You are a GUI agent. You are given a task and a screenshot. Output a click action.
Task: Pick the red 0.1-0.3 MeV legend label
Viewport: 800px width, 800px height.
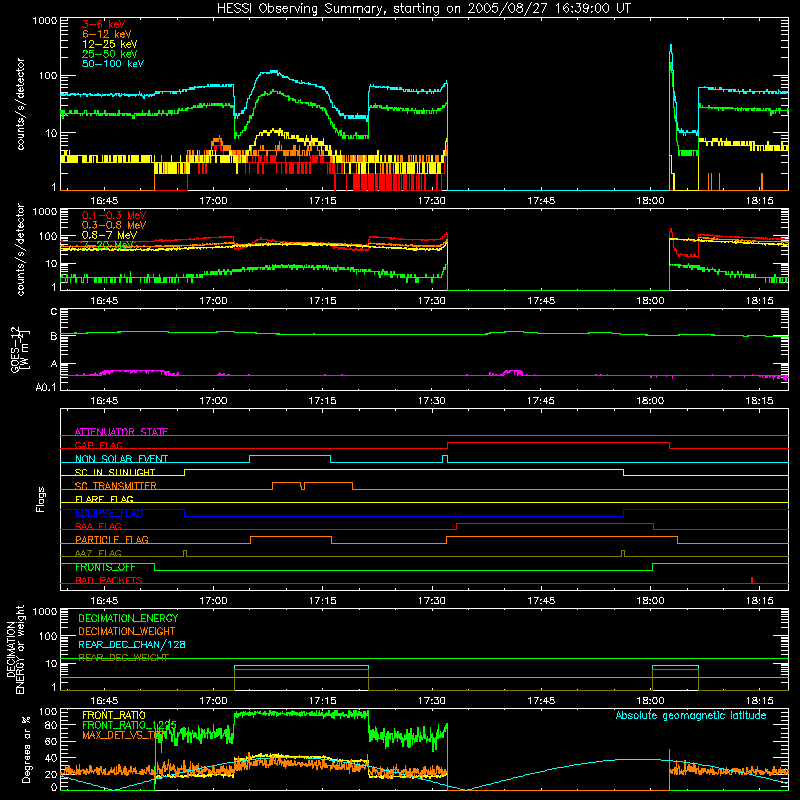pos(114,215)
